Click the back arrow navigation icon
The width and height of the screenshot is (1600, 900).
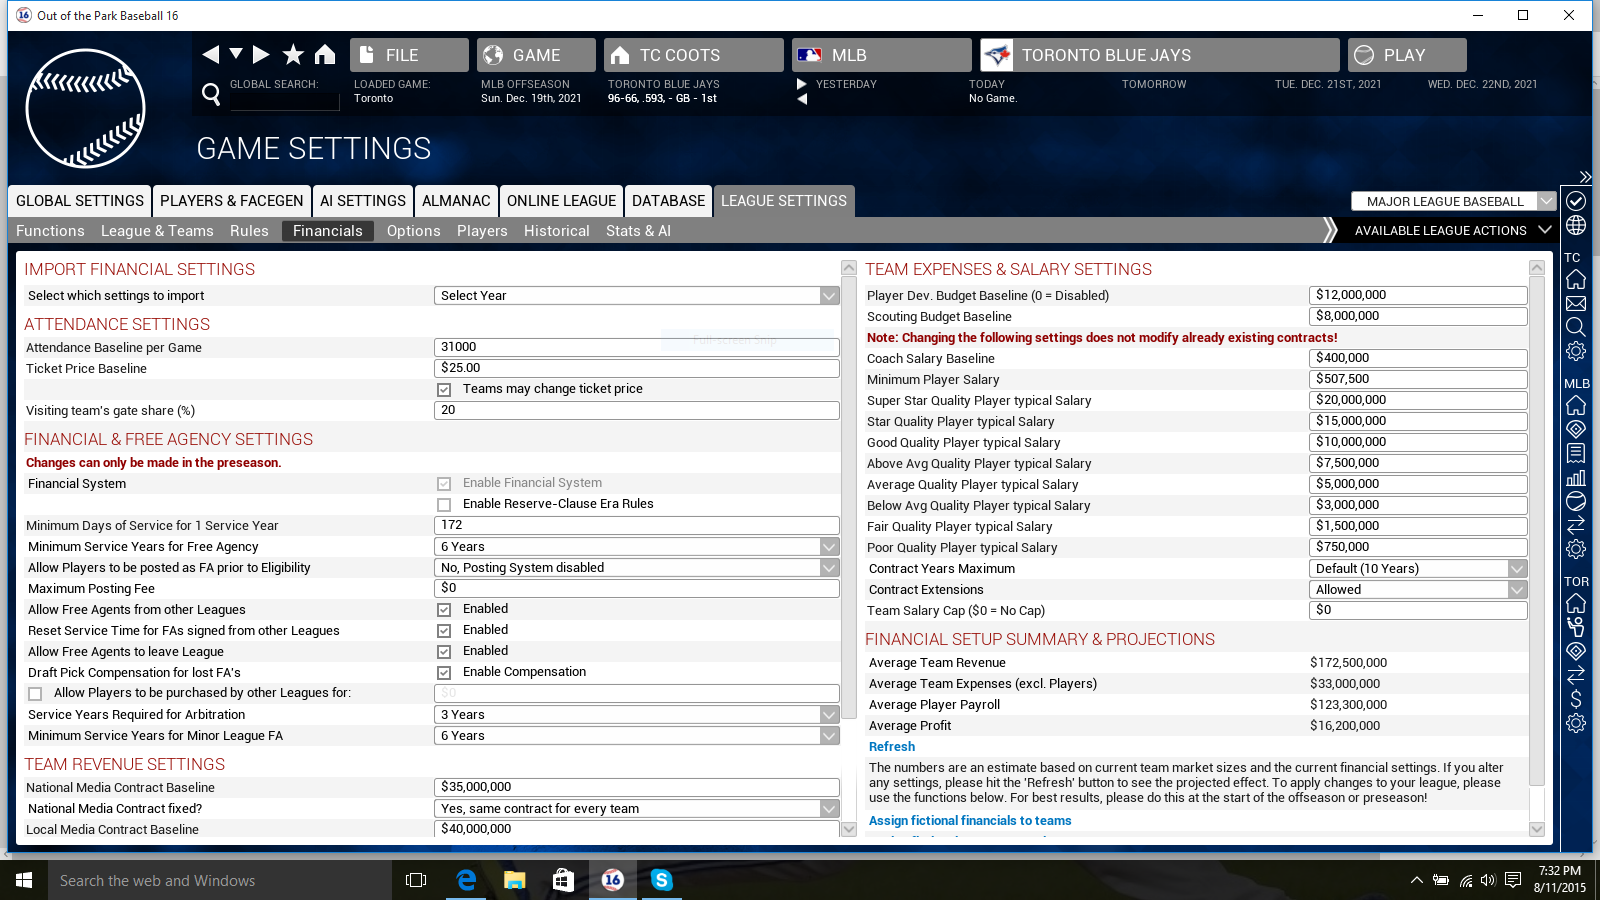pos(210,55)
